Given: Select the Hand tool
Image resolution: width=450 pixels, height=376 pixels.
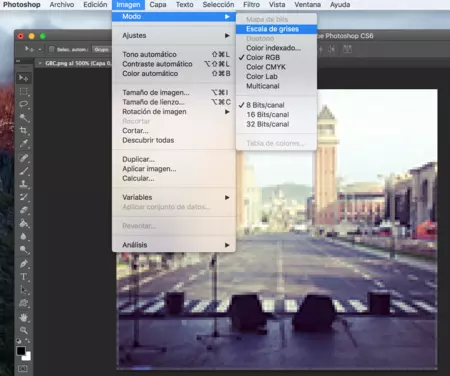Looking at the screenshot, I should point(23,317).
